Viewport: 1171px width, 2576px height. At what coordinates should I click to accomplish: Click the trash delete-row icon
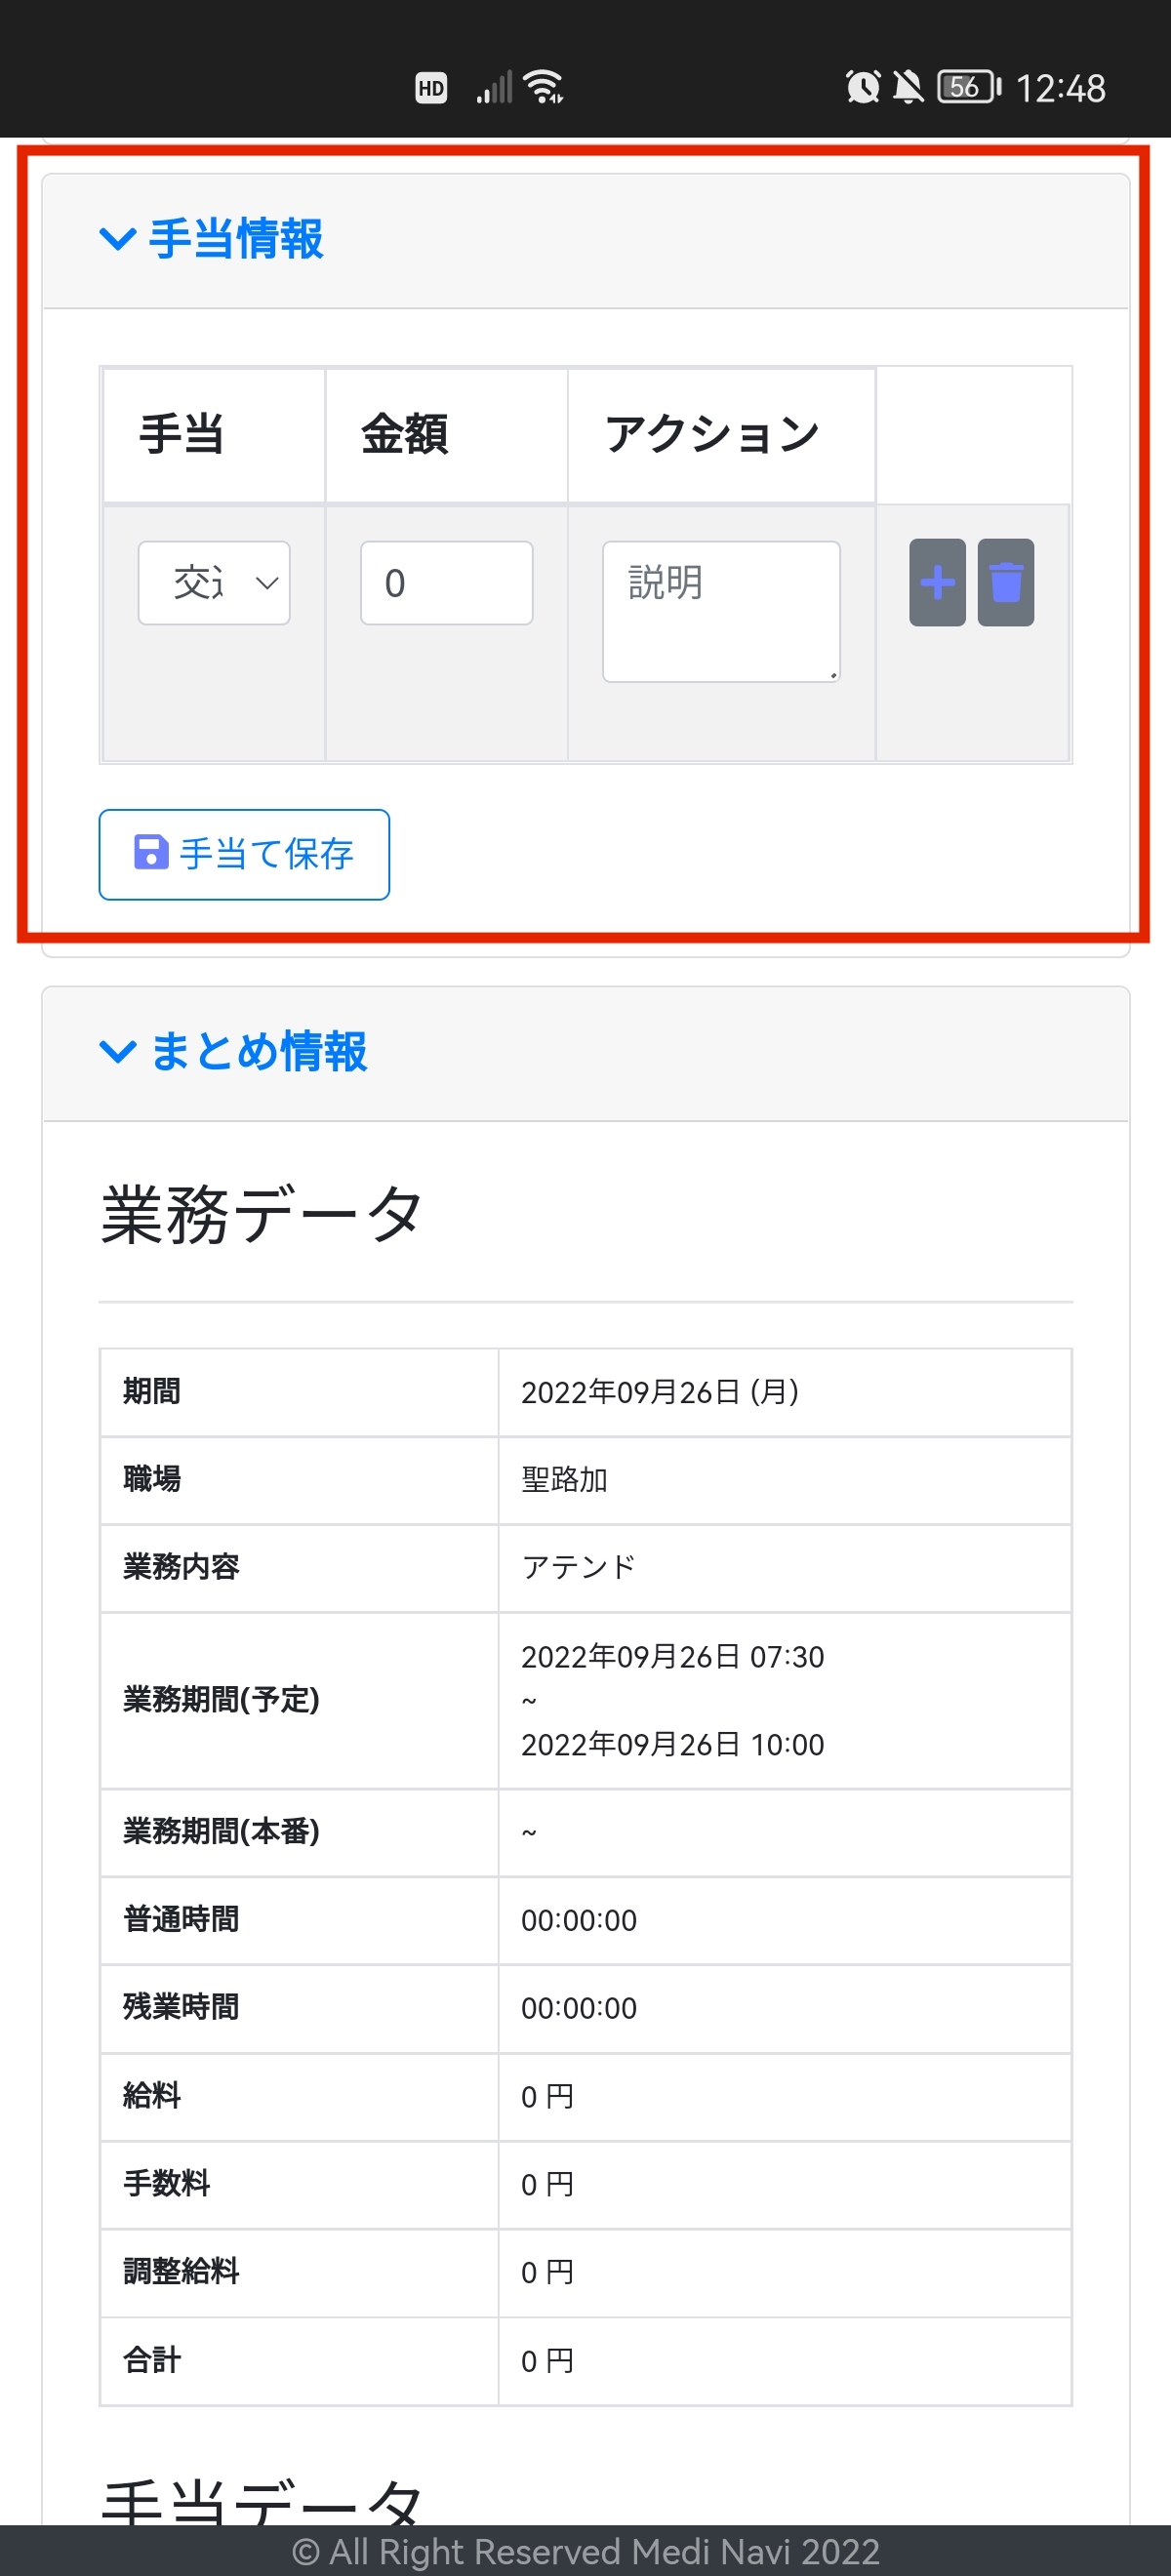click(1005, 583)
